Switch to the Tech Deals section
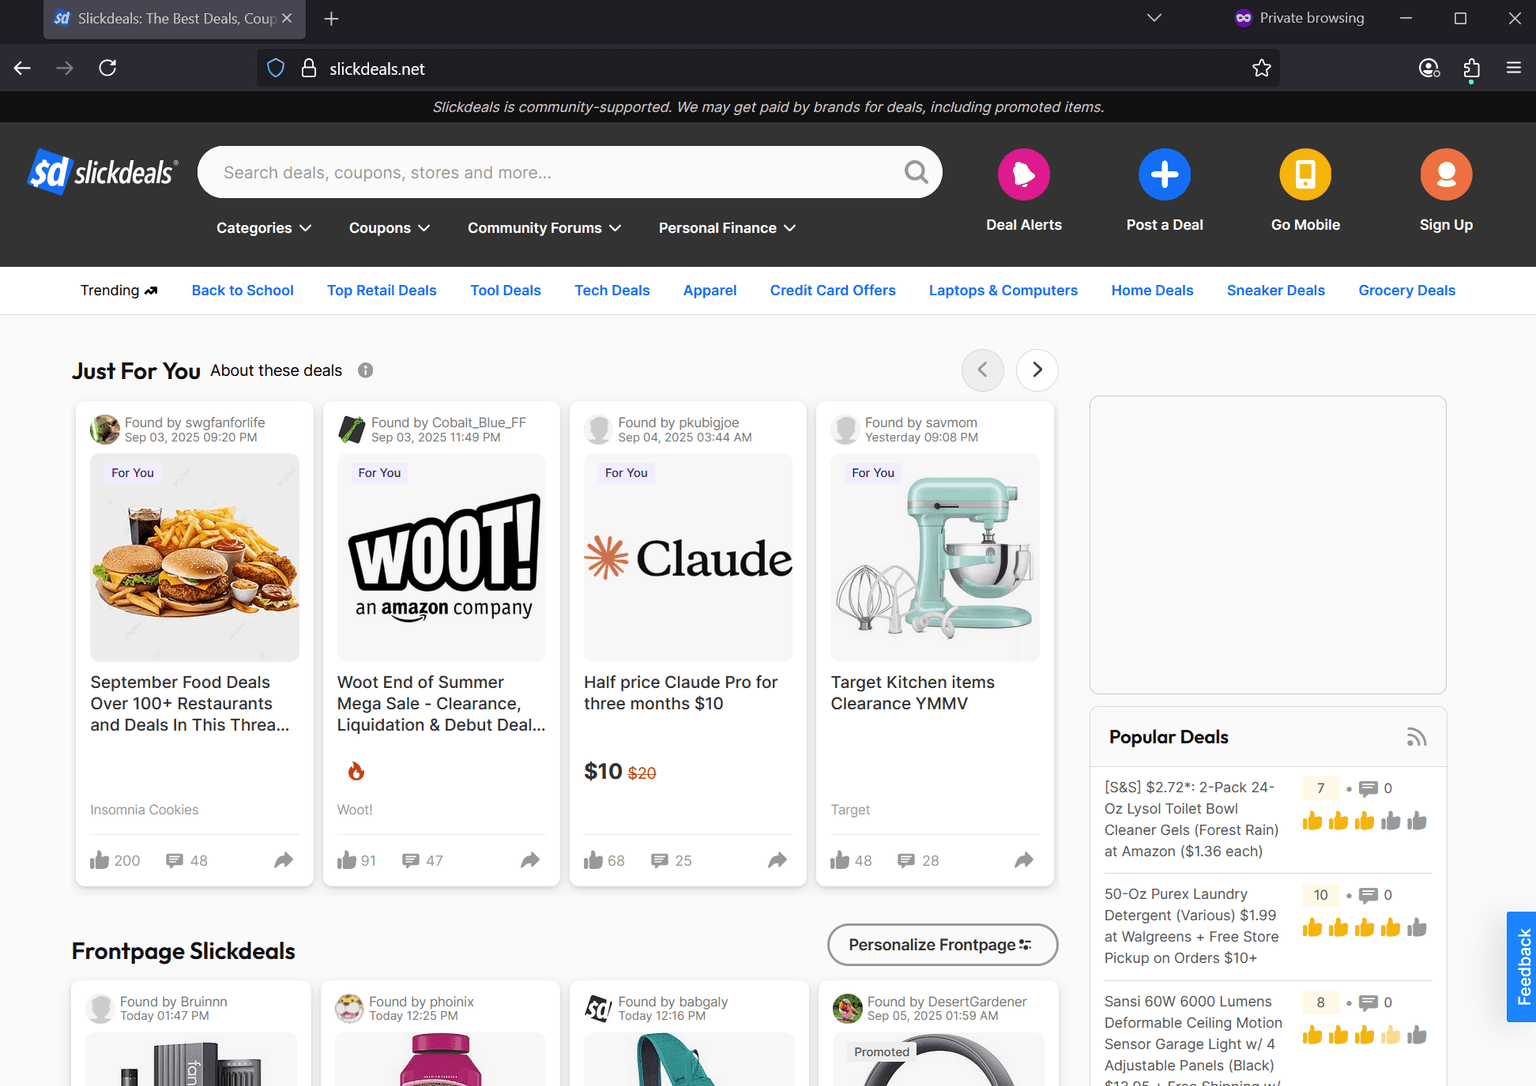Screen dimensions: 1536x1086 click(612, 290)
